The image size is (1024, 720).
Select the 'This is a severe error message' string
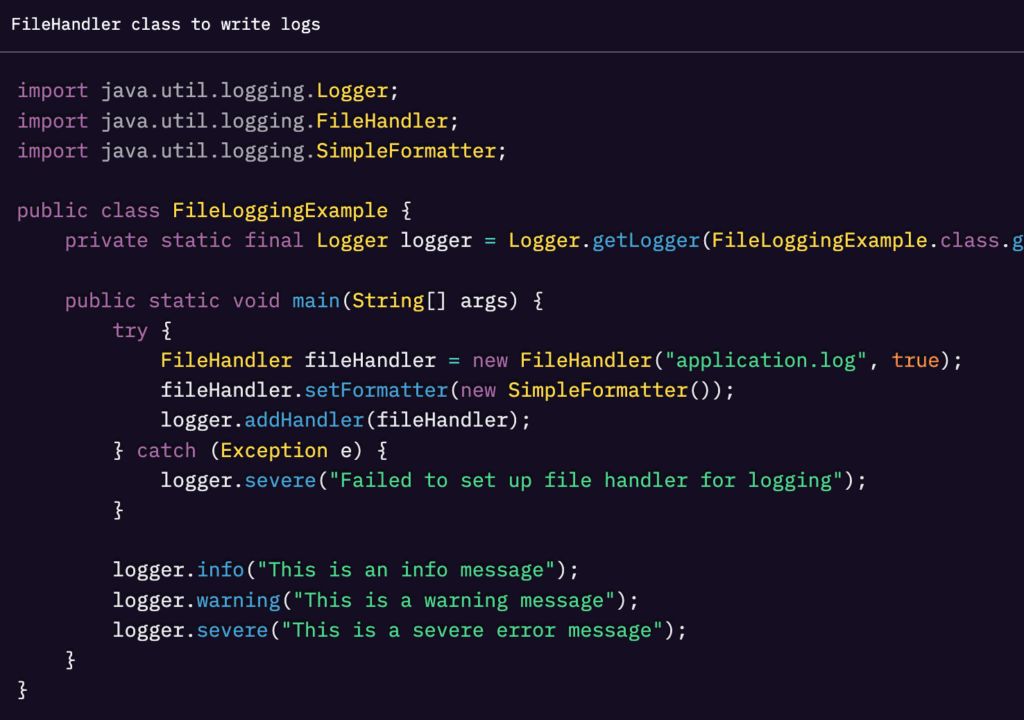pyautogui.click(x=475, y=630)
